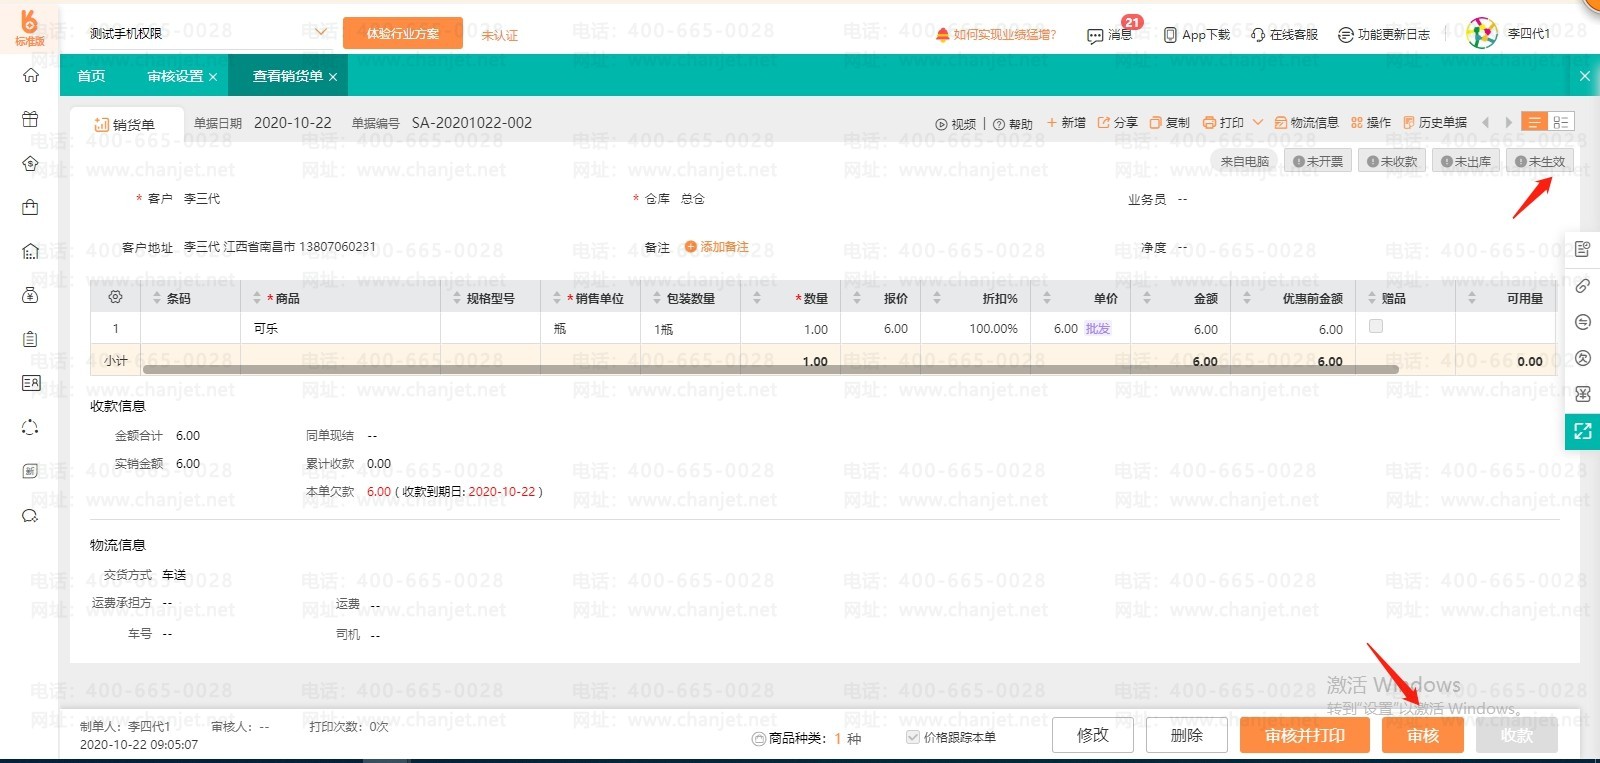Switch to the orange list layout view
1600x763 pixels.
click(x=1534, y=122)
